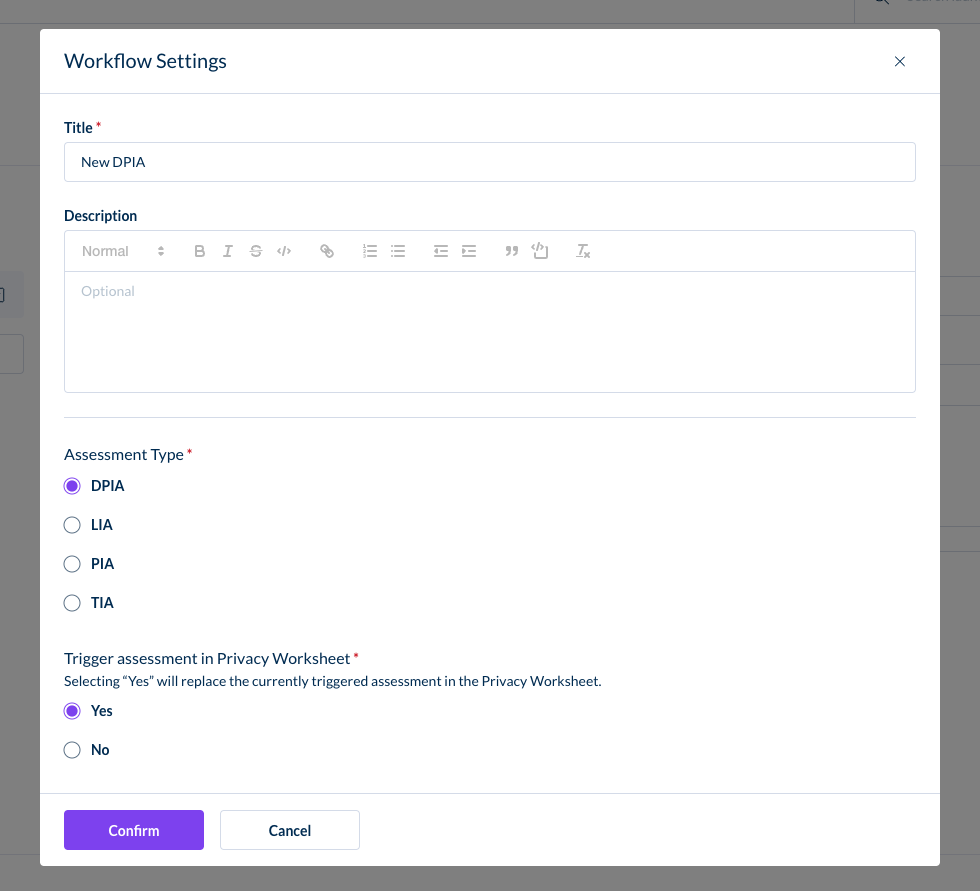This screenshot has height=891, width=980.
Task: Decrease indent in description editor
Action: 441,251
